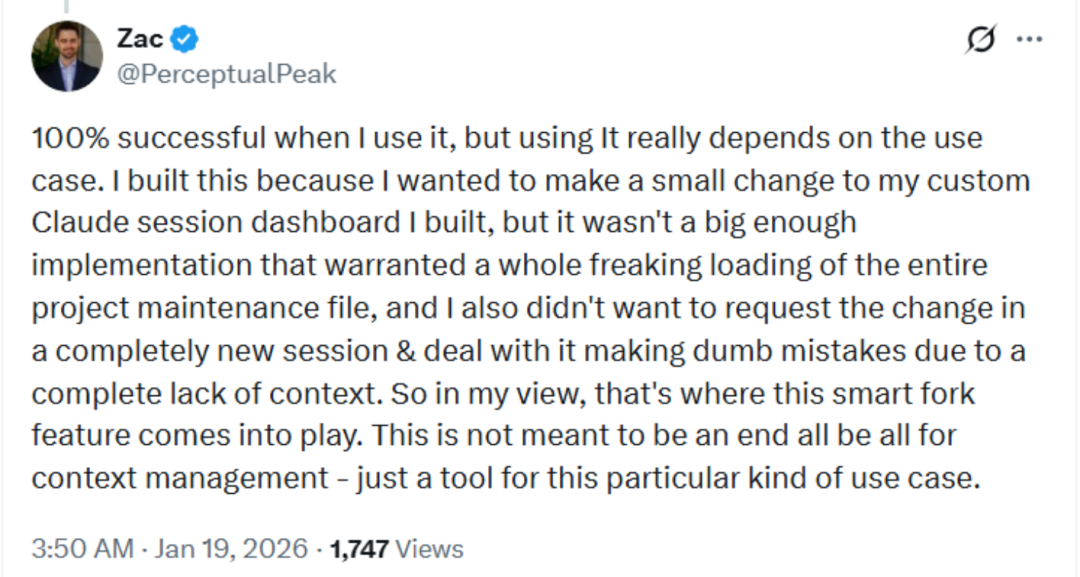The height and width of the screenshot is (577, 1080).
Task: Click the Views label
Action: (x=430, y=549)
